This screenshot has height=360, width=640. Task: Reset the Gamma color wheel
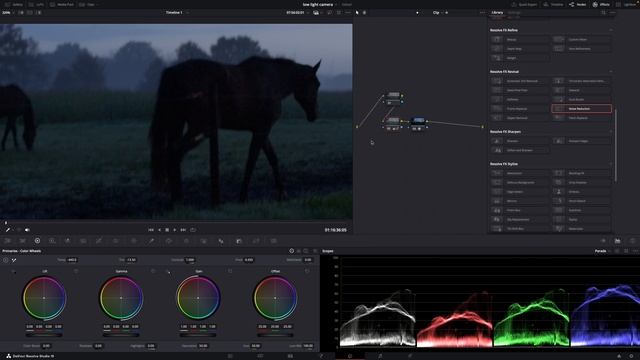pyautogui.click(x=153, y=271)
